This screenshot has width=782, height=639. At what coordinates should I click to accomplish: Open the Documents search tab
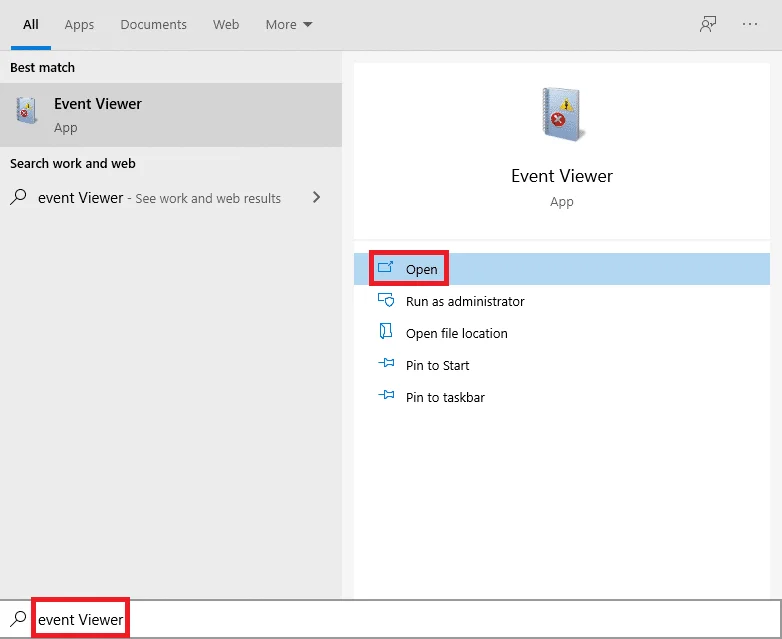(x=154, y=24)
